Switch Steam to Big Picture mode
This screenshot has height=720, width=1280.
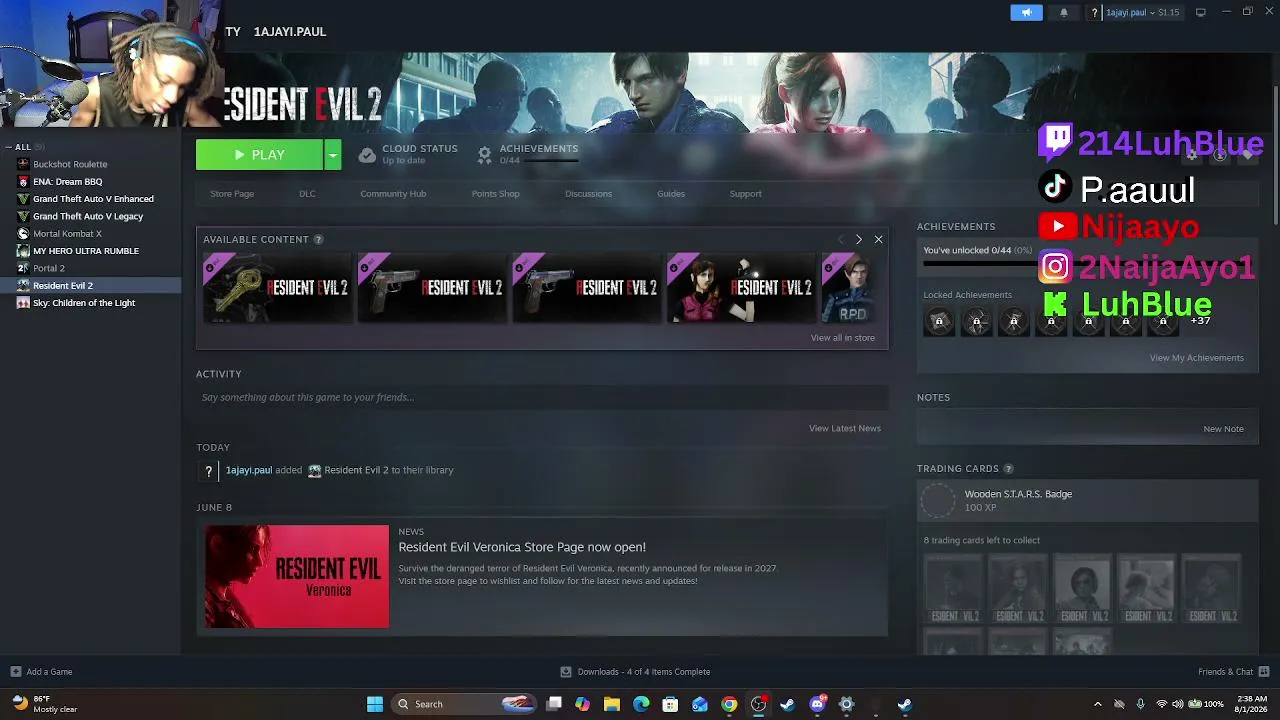click(x=1200, y=12)
